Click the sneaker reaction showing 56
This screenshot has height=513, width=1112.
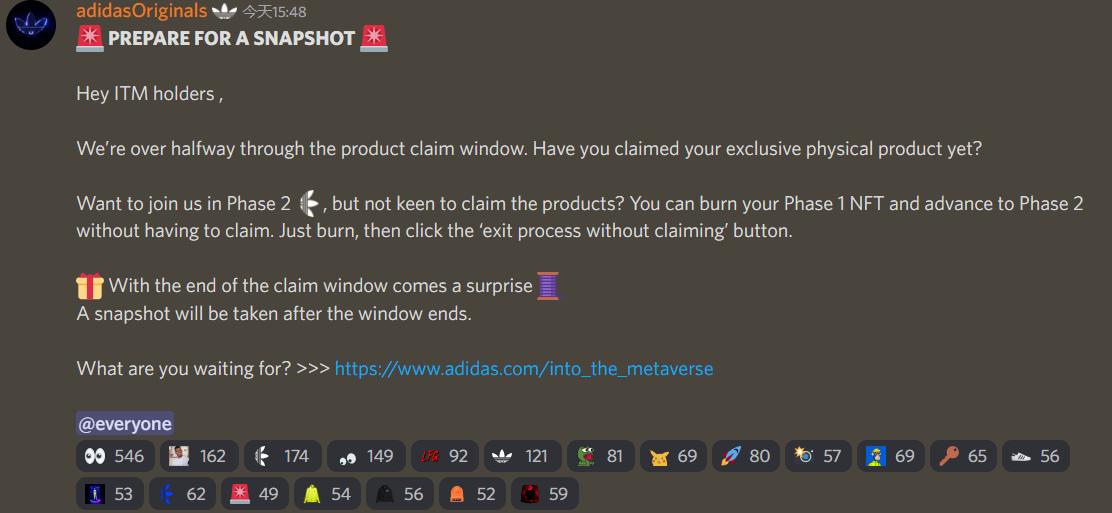[x=1035, y=456]
